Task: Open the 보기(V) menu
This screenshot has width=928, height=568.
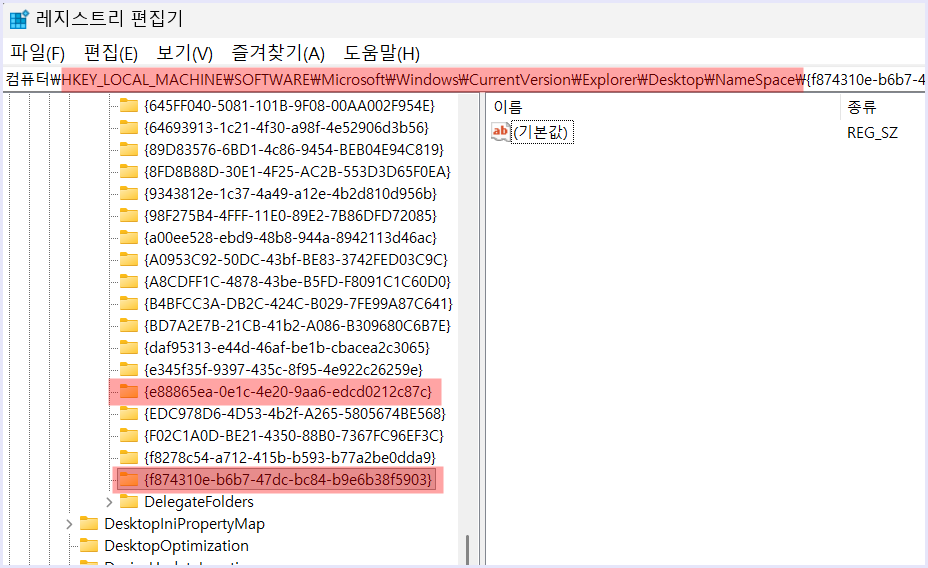Action: pyautogui.click(x=184, y=53)
